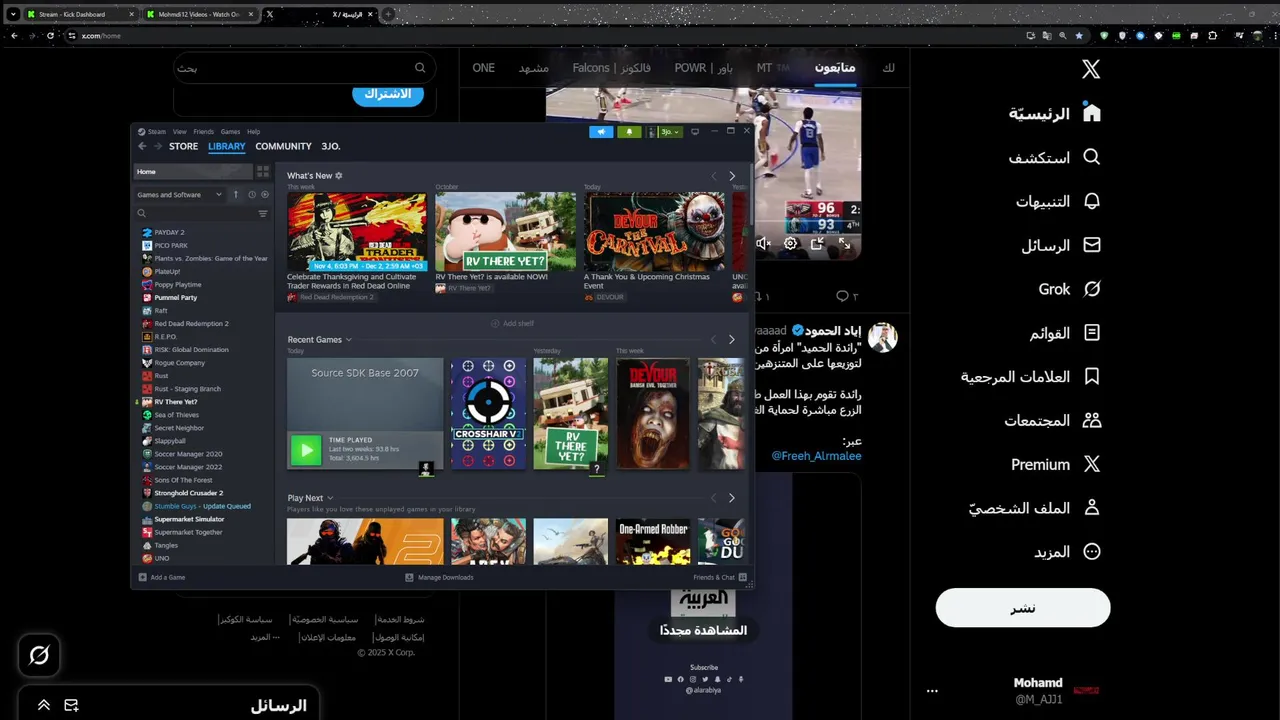Select Sea of Thieves in game list
Viewport: 1280px width, 720px height.
[x=177, y=415]
